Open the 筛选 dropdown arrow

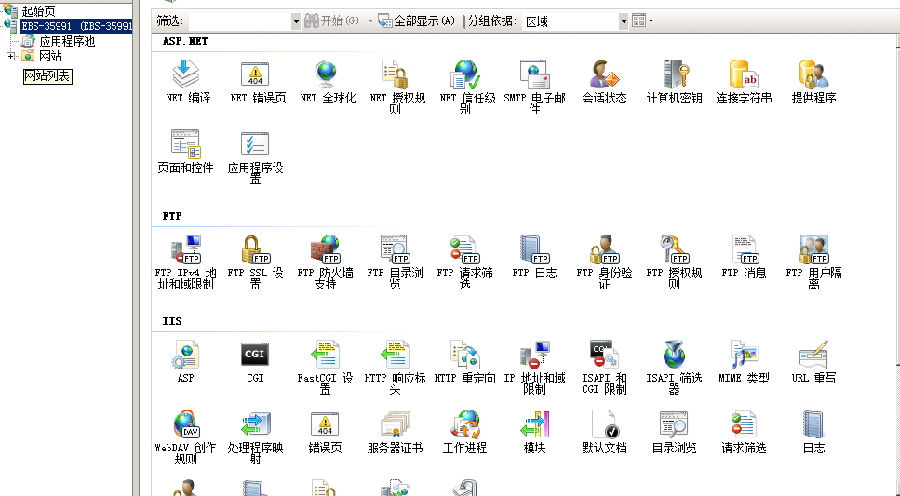tap(295, 21)
